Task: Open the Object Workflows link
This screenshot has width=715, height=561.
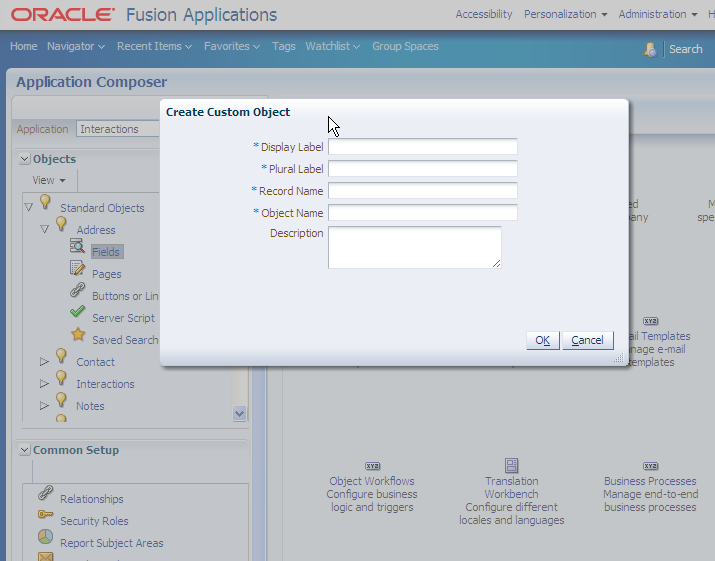Action: 372,481
